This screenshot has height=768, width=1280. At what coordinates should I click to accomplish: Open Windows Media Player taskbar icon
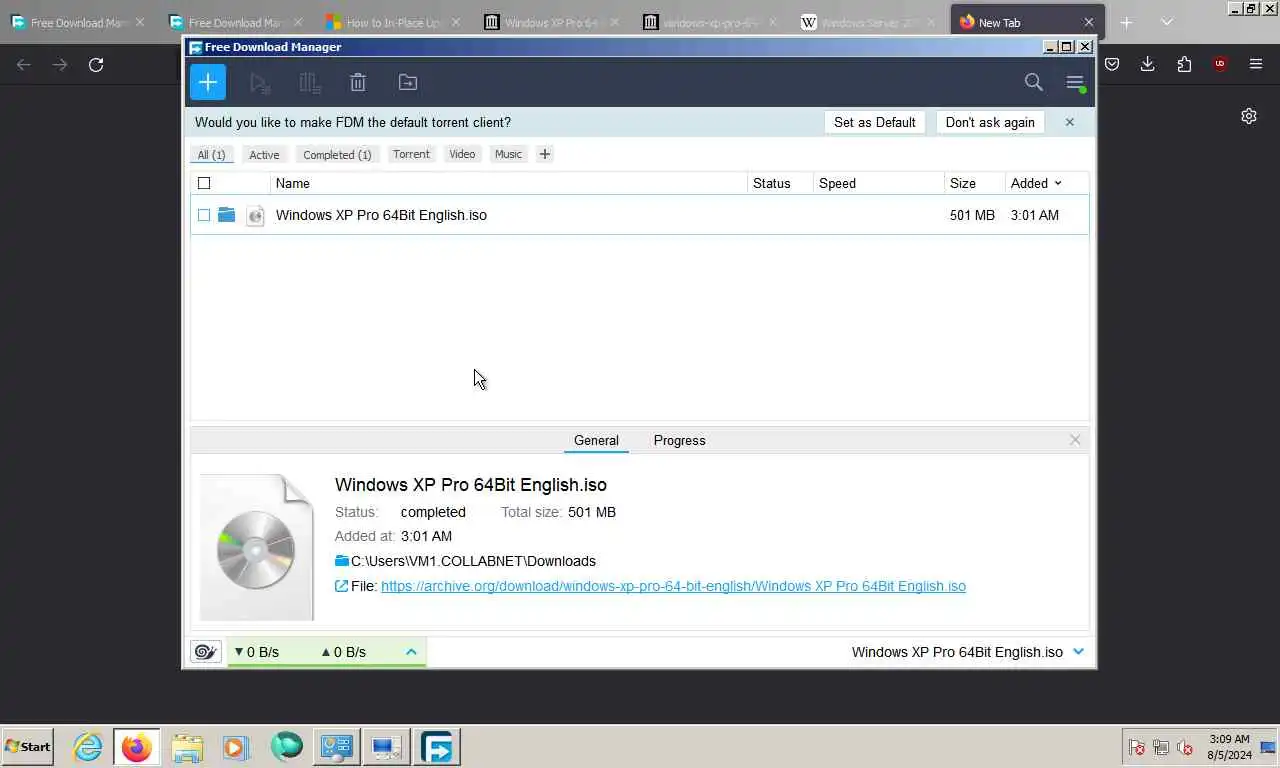click(236, 747)
